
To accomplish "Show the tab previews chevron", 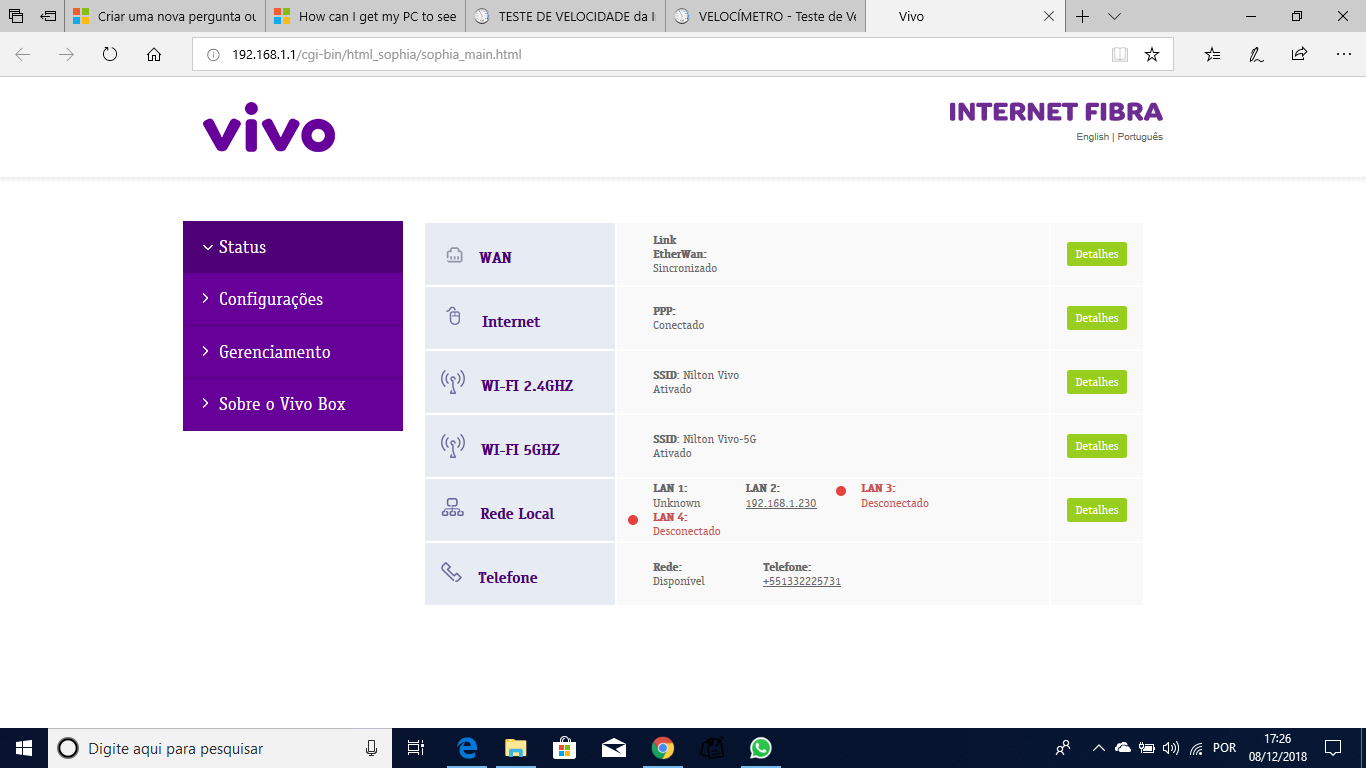I will pos(1115,16).
